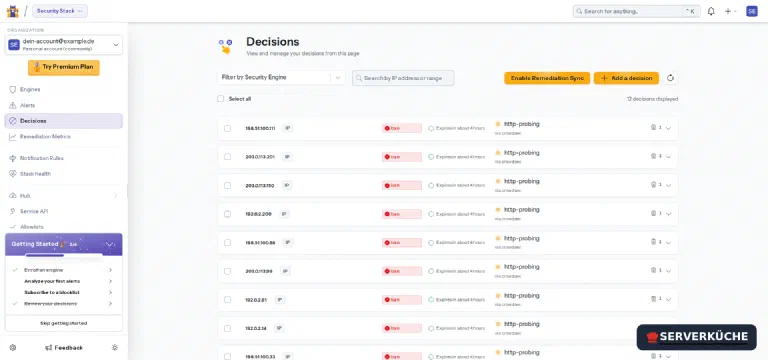
Task: Delete the 203.0.113.99 decision via trash icon
Action: tap(653, 270)
